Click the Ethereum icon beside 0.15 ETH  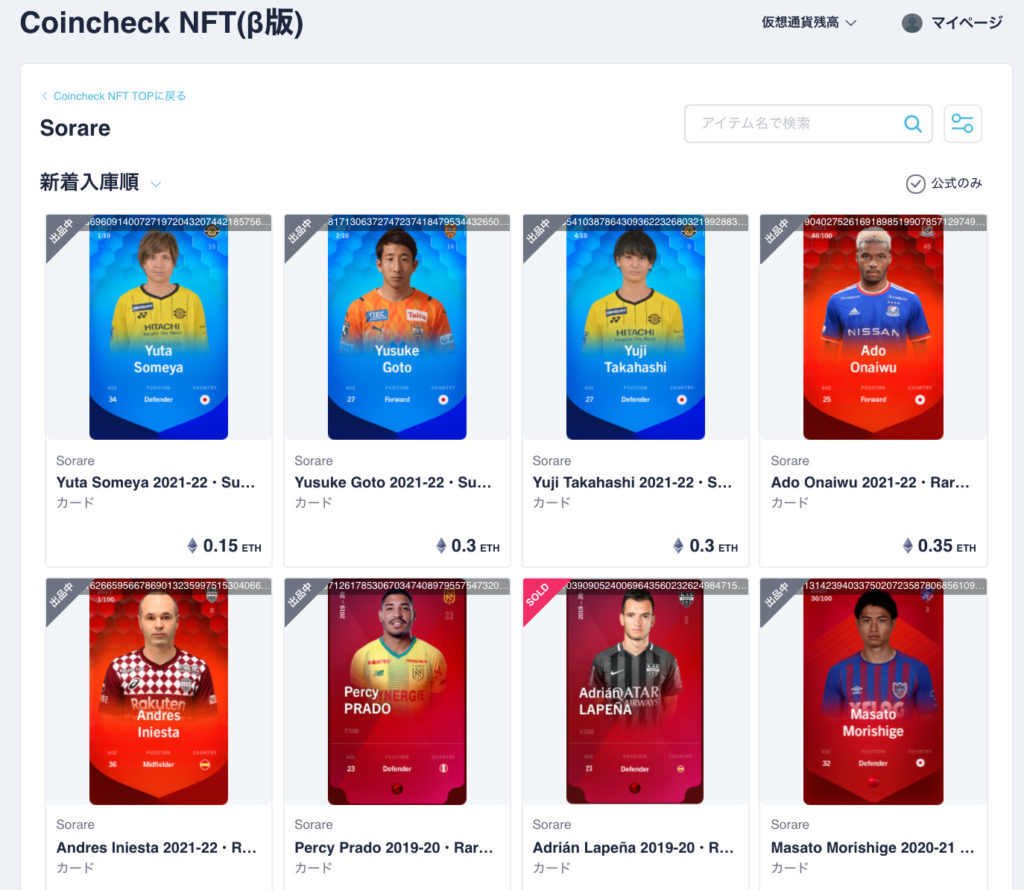tap(192, 546)
